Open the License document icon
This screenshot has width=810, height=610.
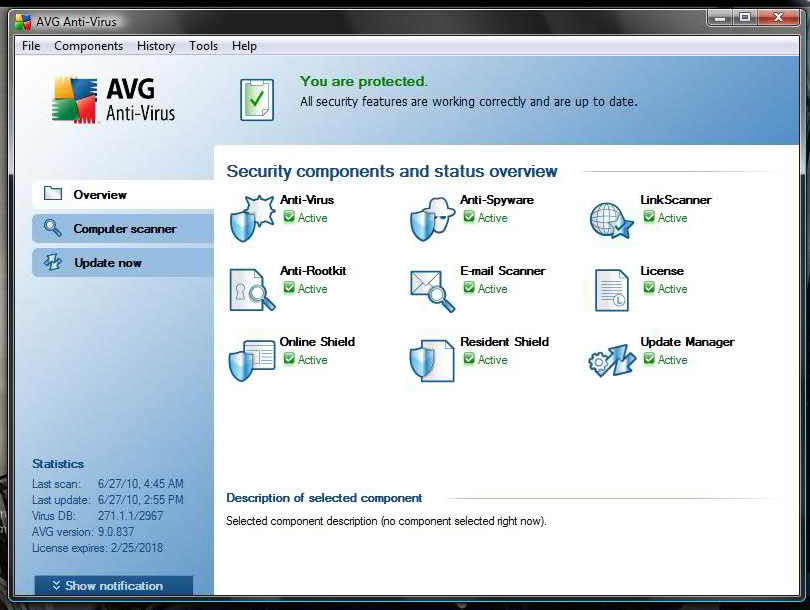(612, 290)
